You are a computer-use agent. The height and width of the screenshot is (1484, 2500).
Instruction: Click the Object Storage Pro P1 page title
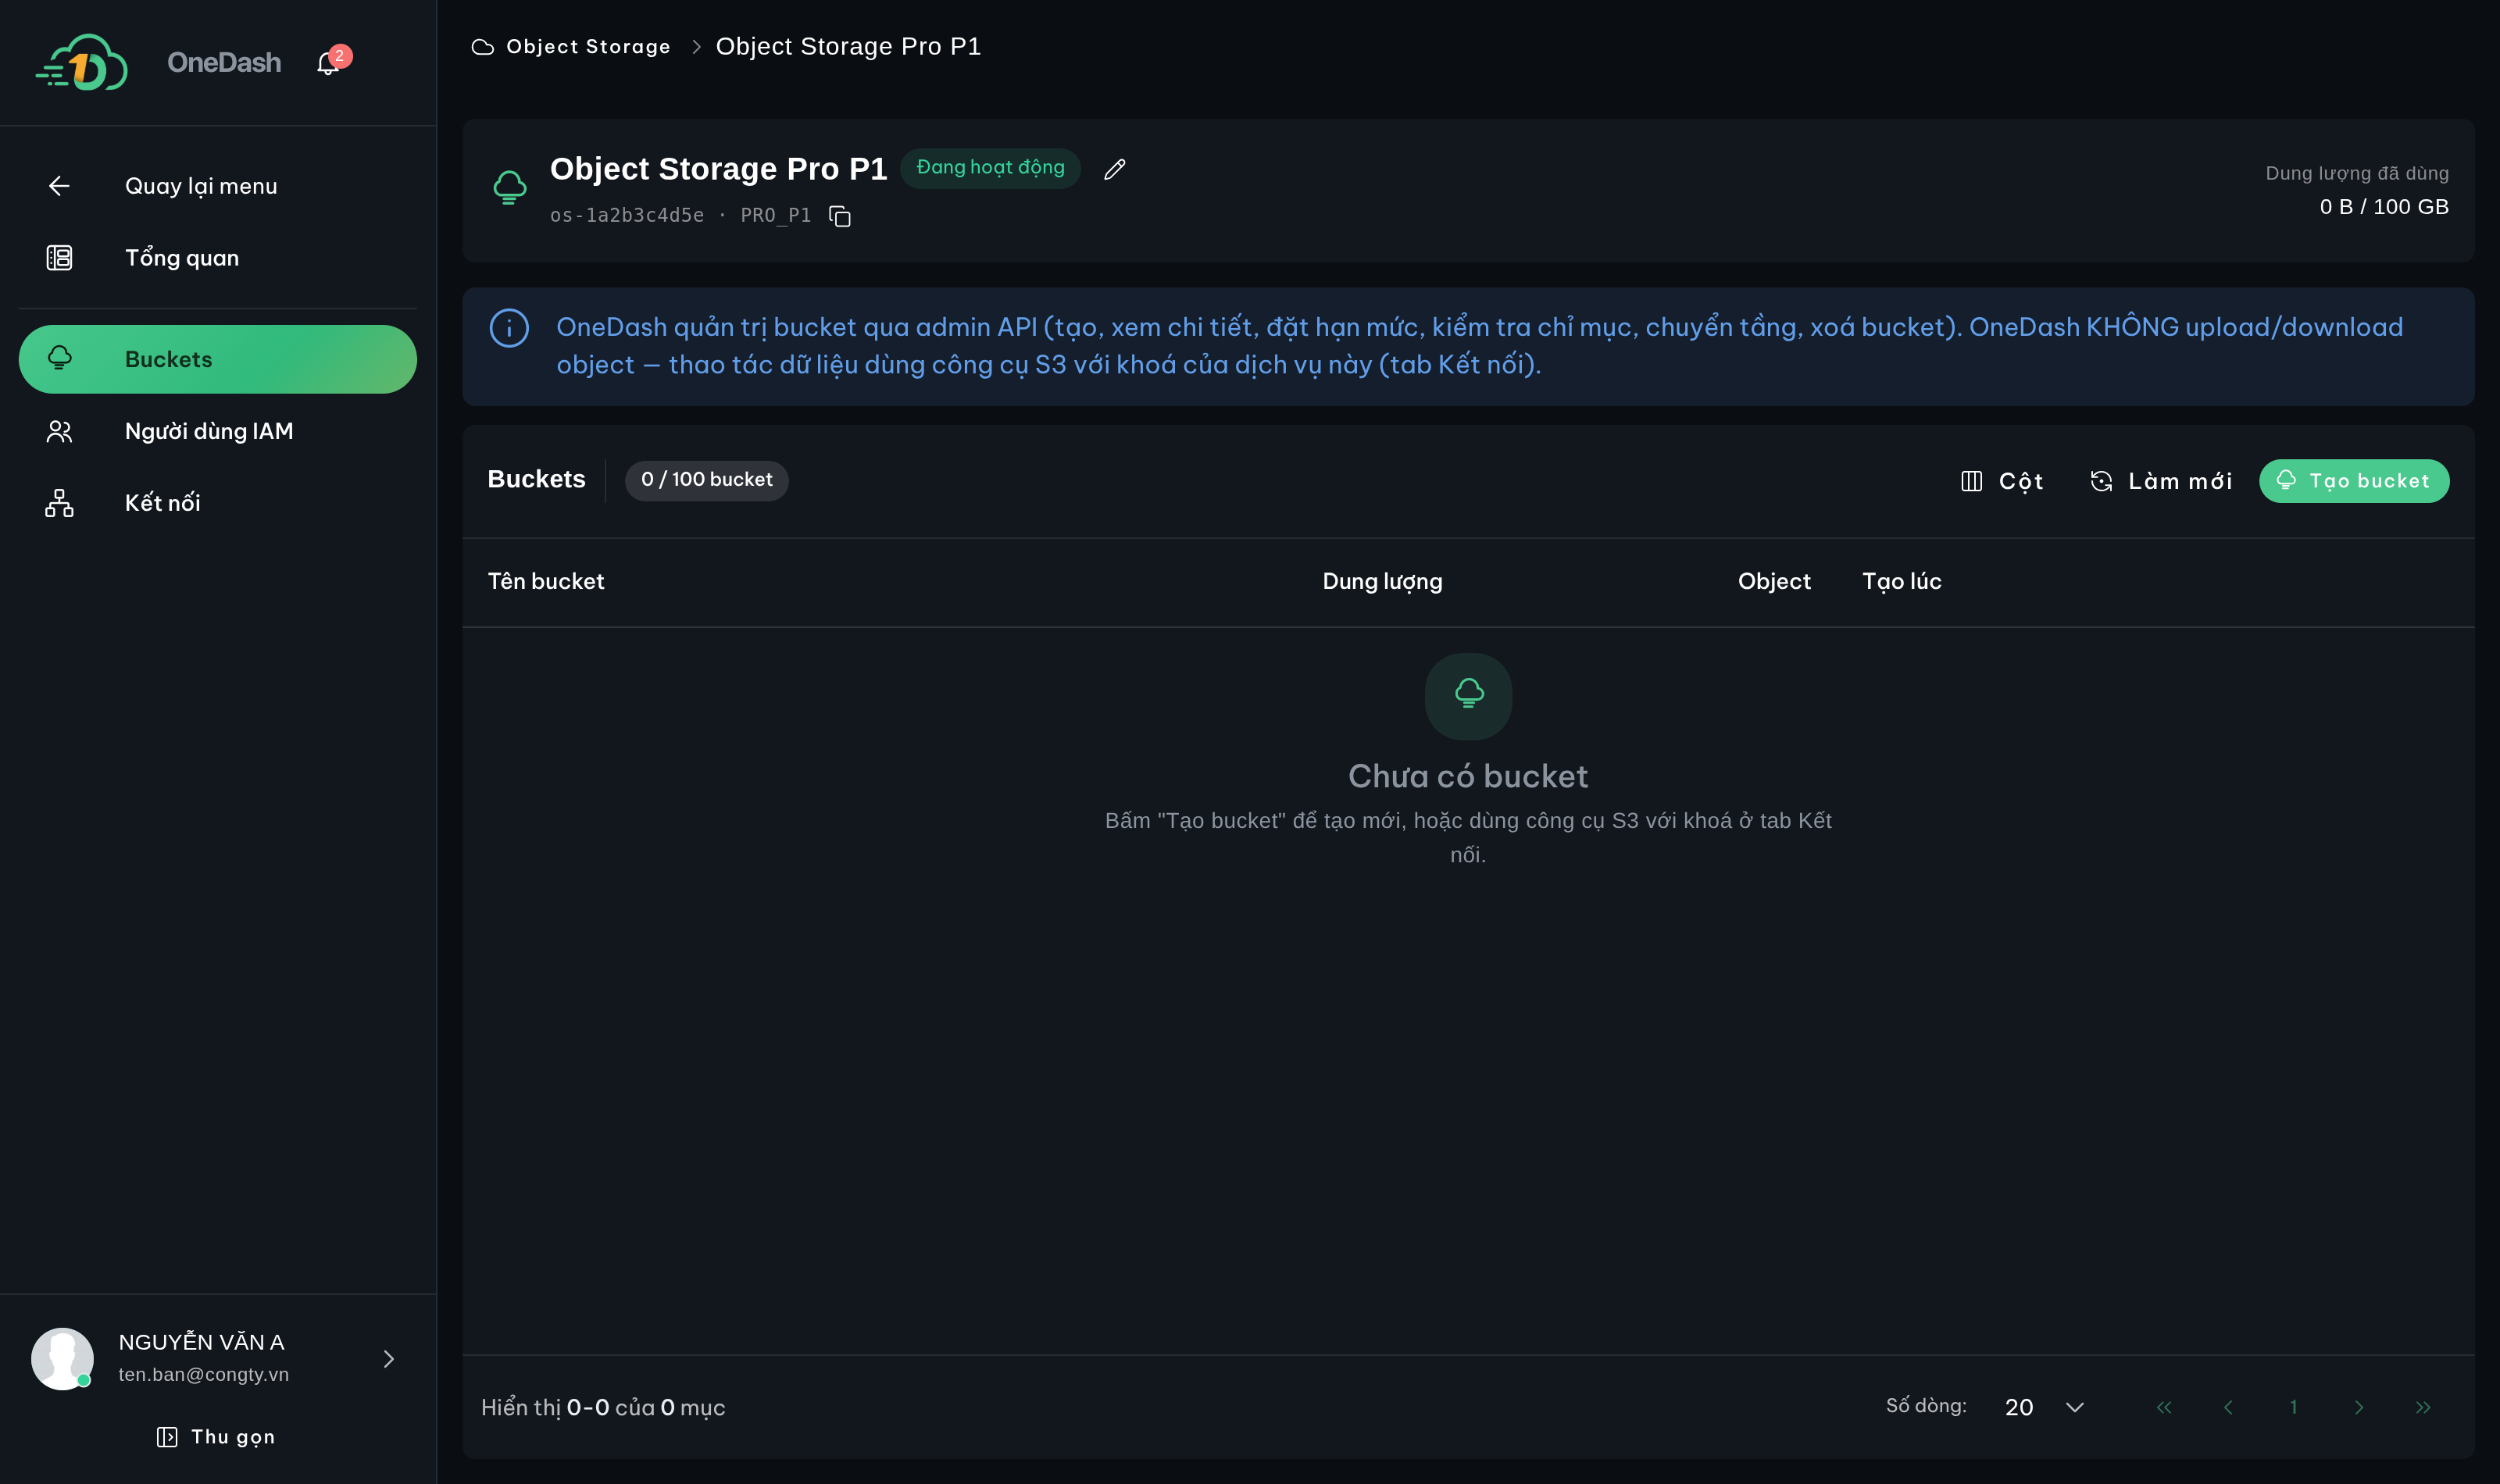pos(719,169)
